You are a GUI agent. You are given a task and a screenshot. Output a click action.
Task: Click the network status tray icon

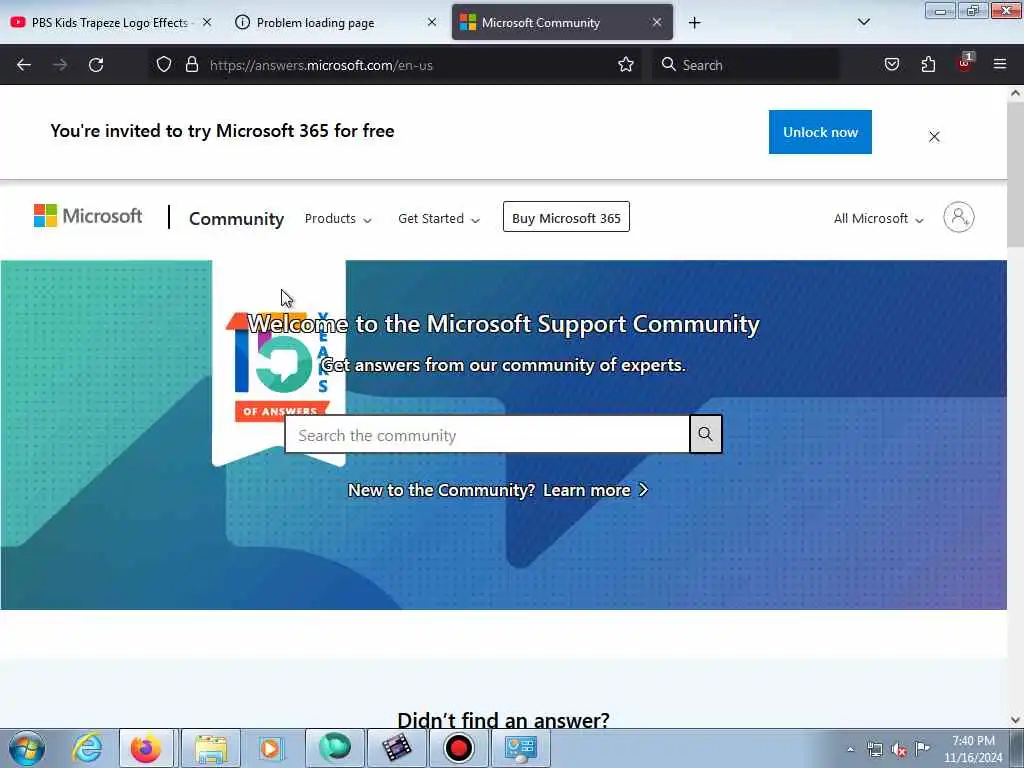pyautogui.click(x=874, y=749)
